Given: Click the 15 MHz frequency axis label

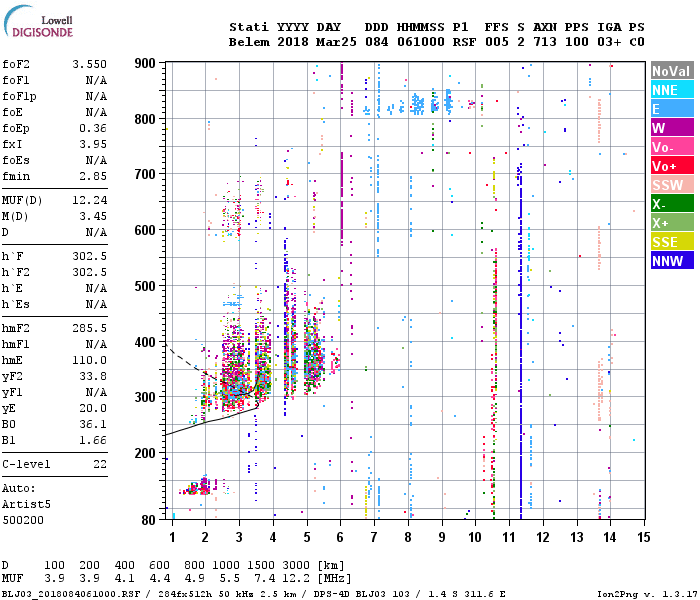Looking at the screenshot, I should (x=644, y=537).
